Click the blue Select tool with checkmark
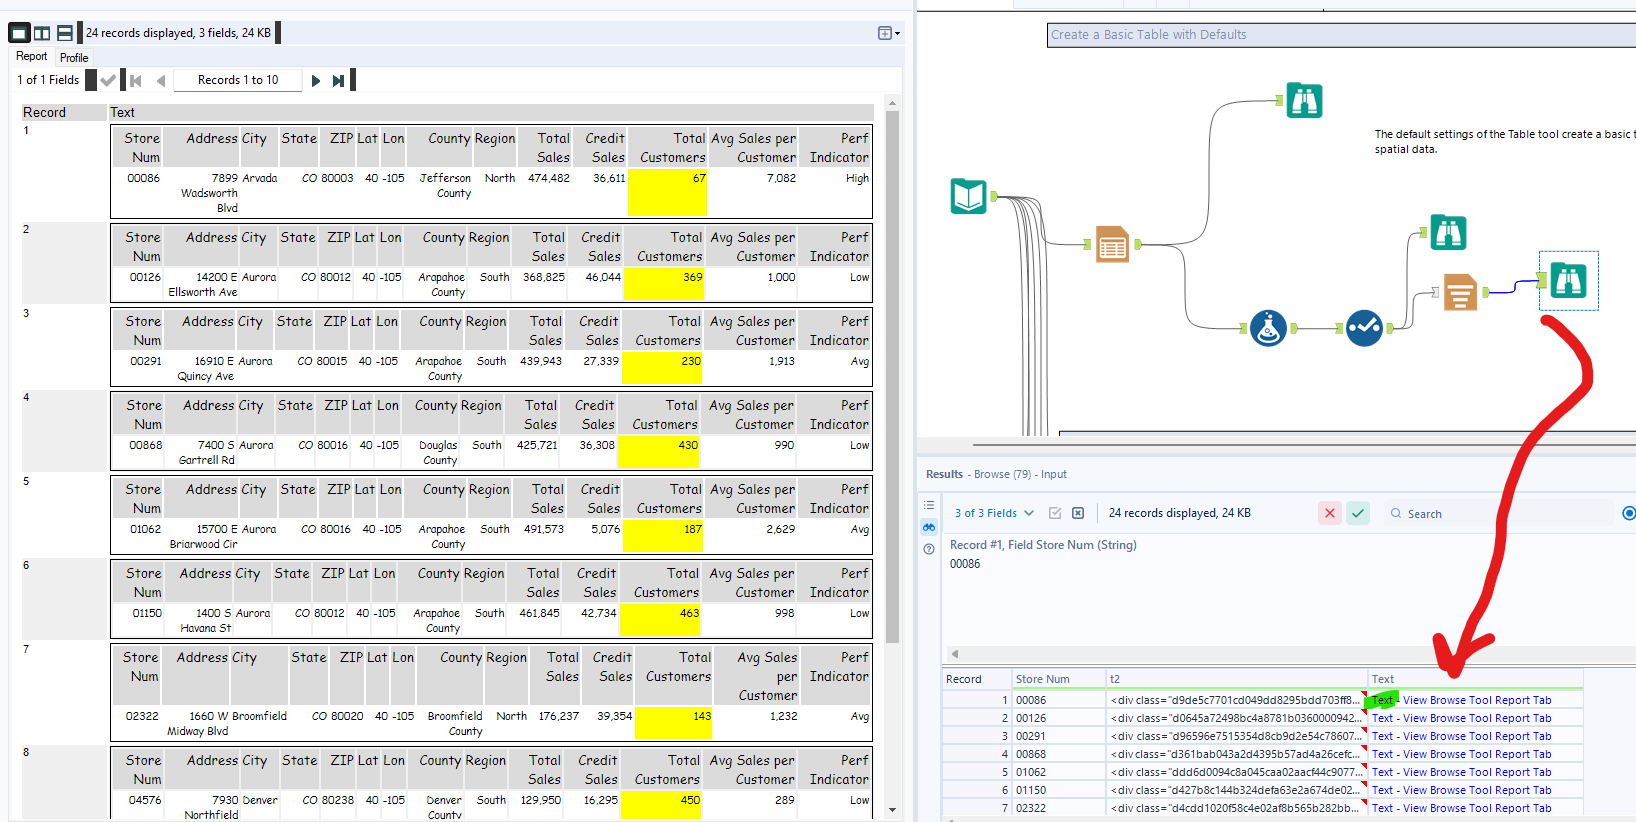Image resolution: width=1636 pixels, height=822 pixels. coord(1364,328)
